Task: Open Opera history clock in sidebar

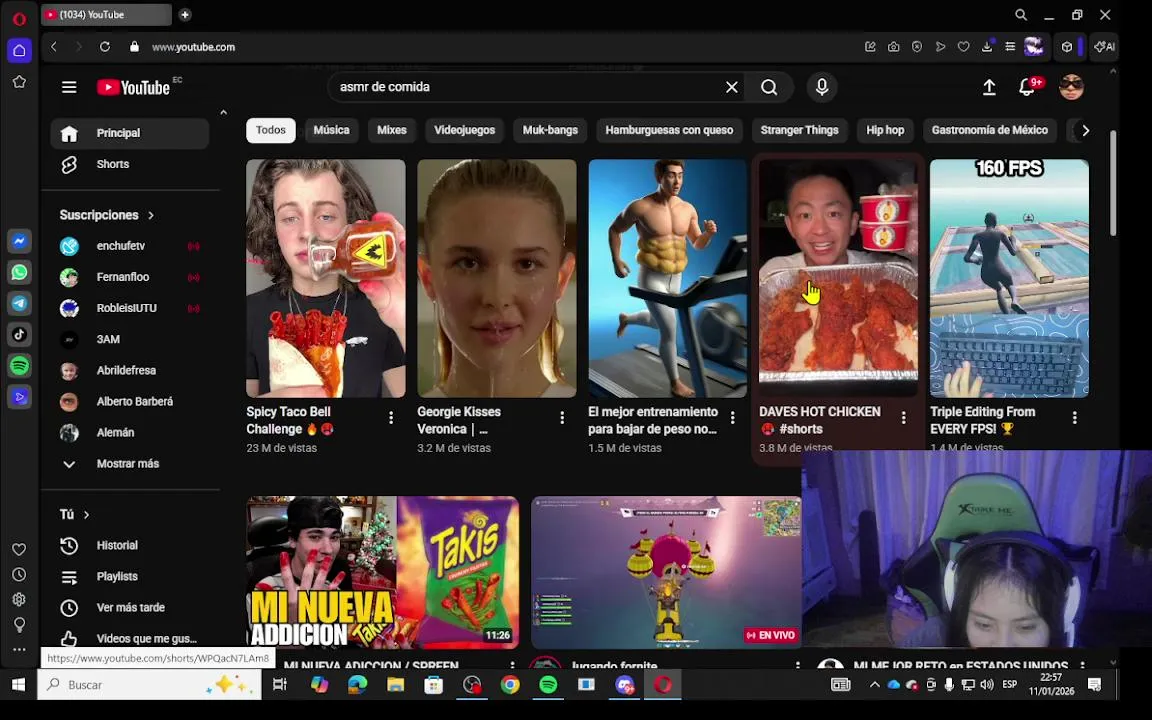Action: click(20, 575)
